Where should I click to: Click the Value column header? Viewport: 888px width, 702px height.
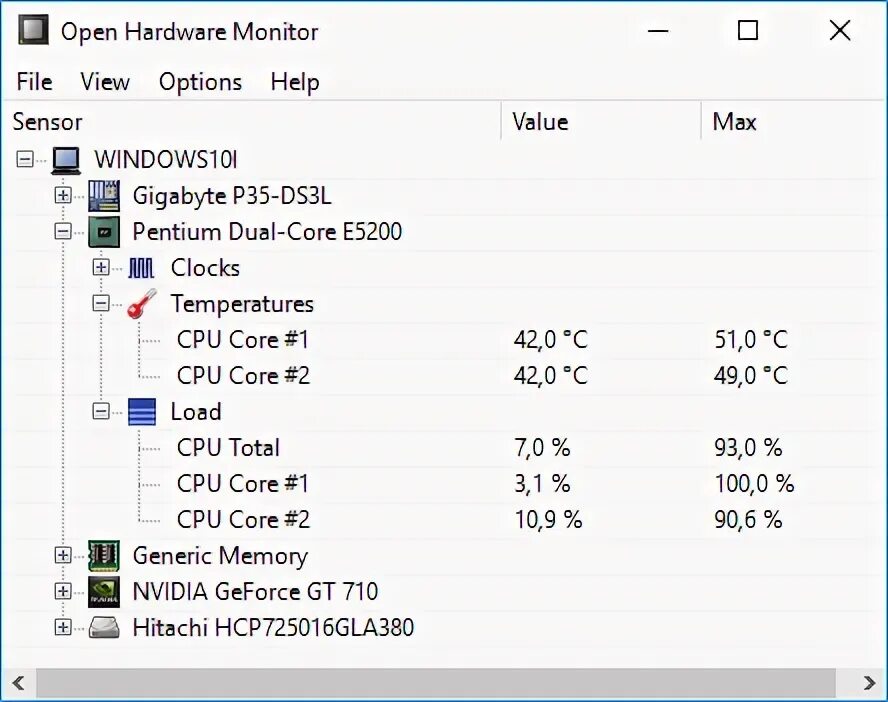(x=601, y=122)
